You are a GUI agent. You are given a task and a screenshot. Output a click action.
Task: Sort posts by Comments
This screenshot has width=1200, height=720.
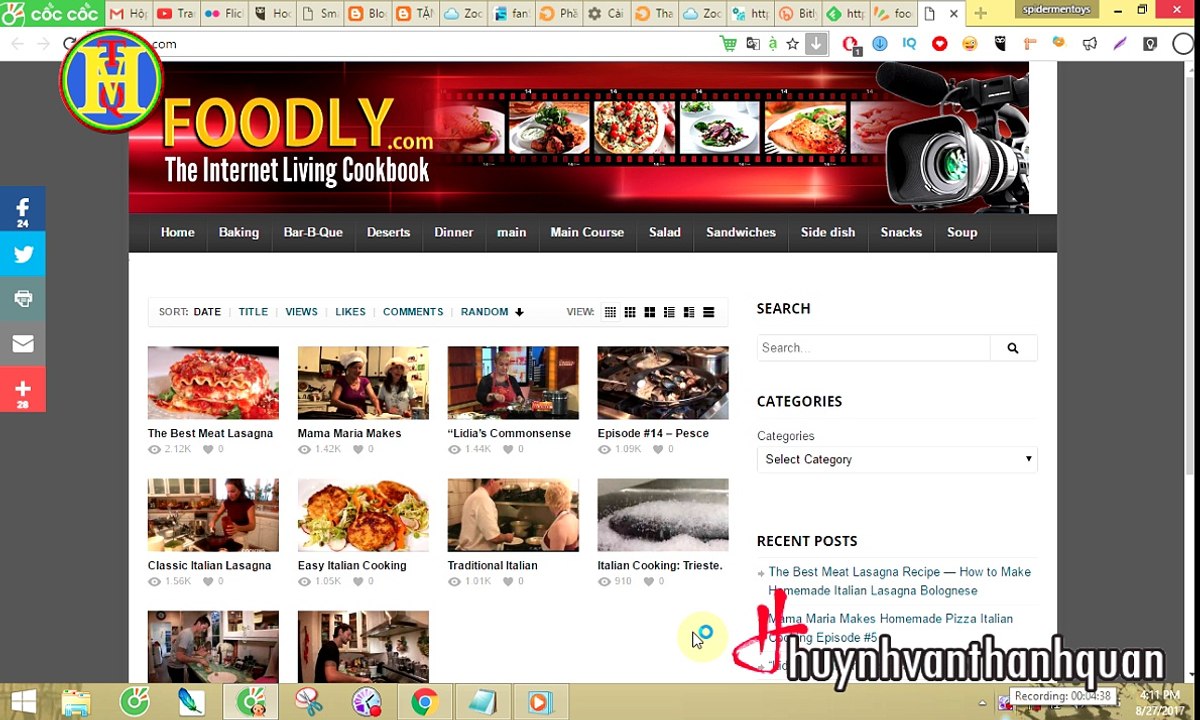pyautogui.click(x=413, y=312)
